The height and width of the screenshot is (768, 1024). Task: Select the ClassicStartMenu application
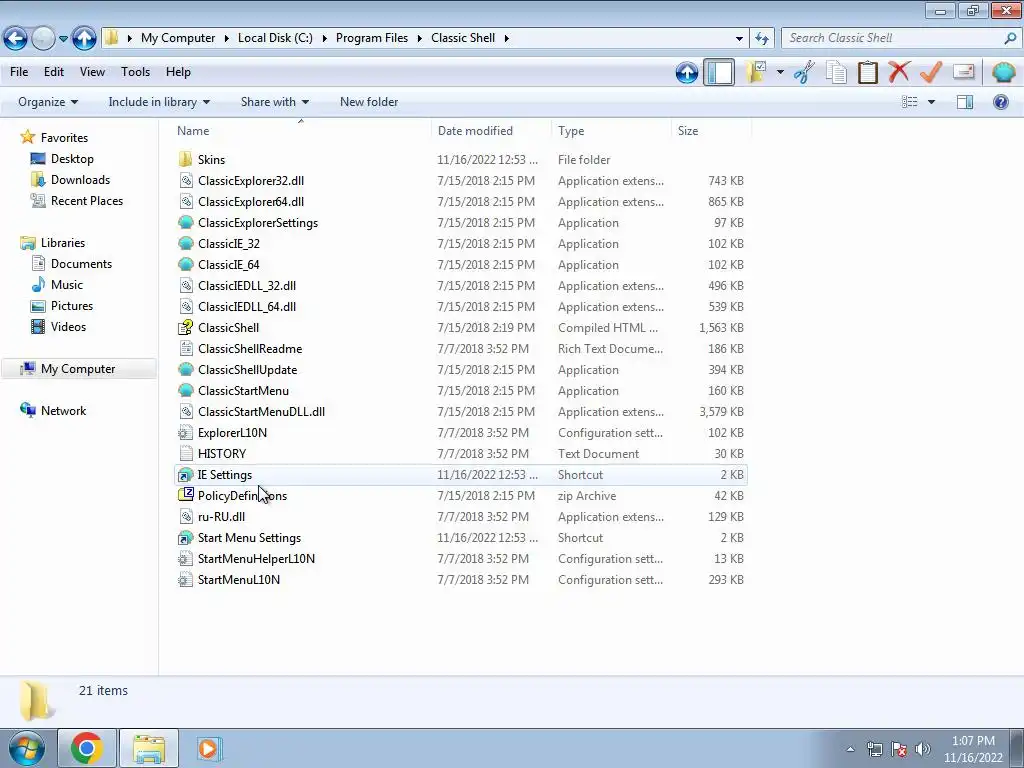tap(460, 391)
